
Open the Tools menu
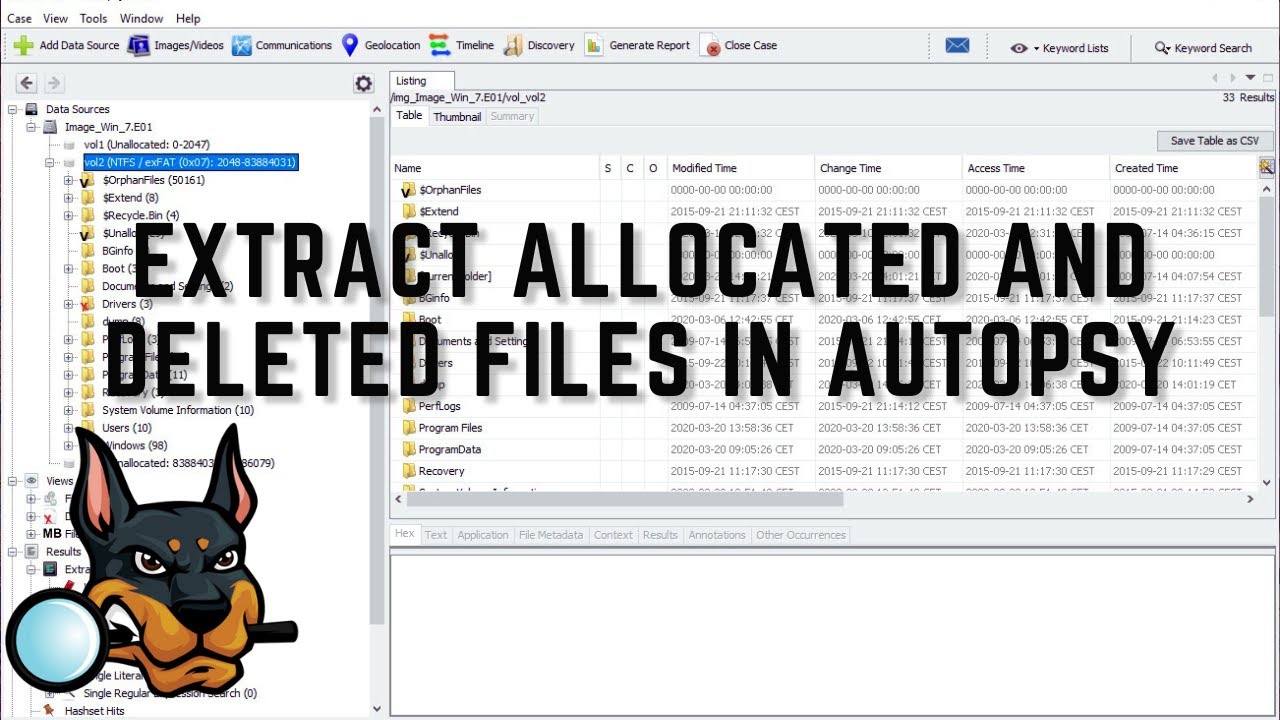[94, 18]
